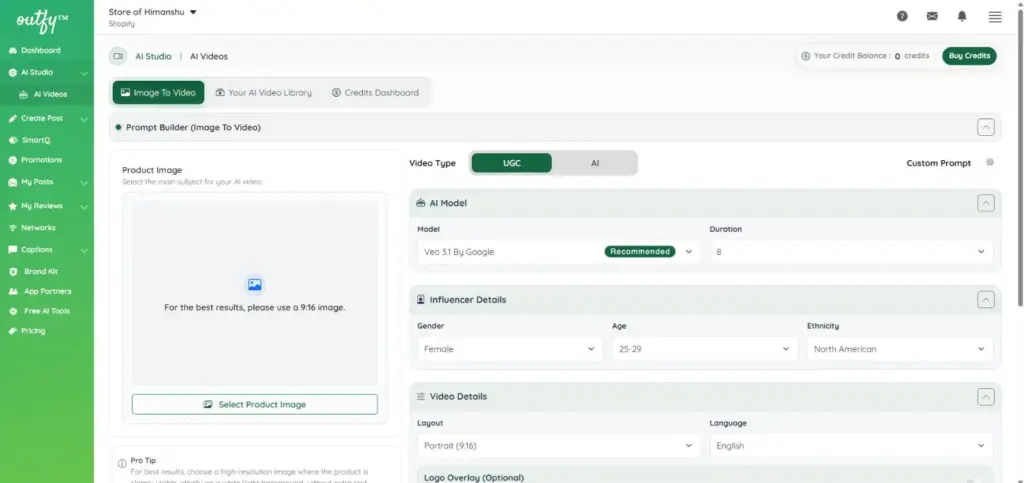Collapse the Influencer Details section
This screenshot has width=1024, height=483.
[x=985, y=300]
